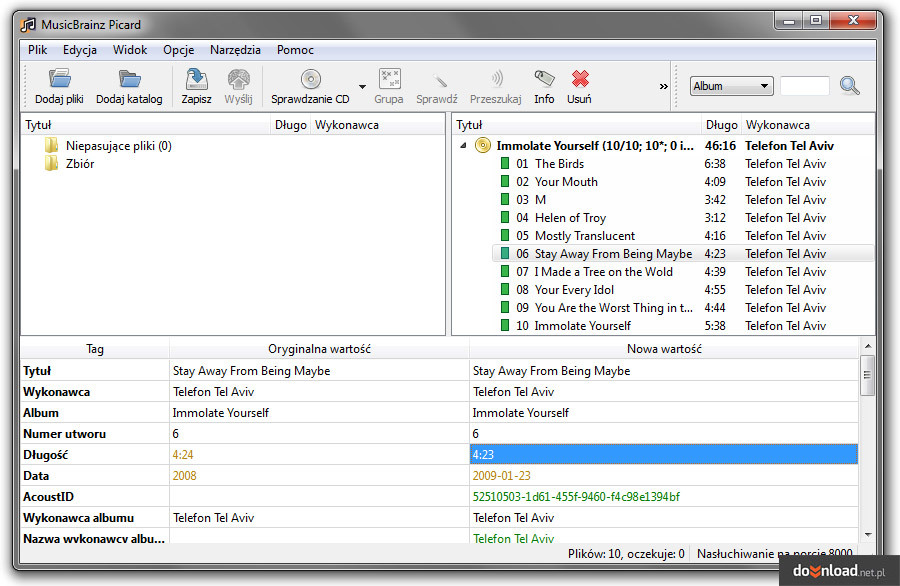Click the Sprawdź lookup icon

point(439,79)
